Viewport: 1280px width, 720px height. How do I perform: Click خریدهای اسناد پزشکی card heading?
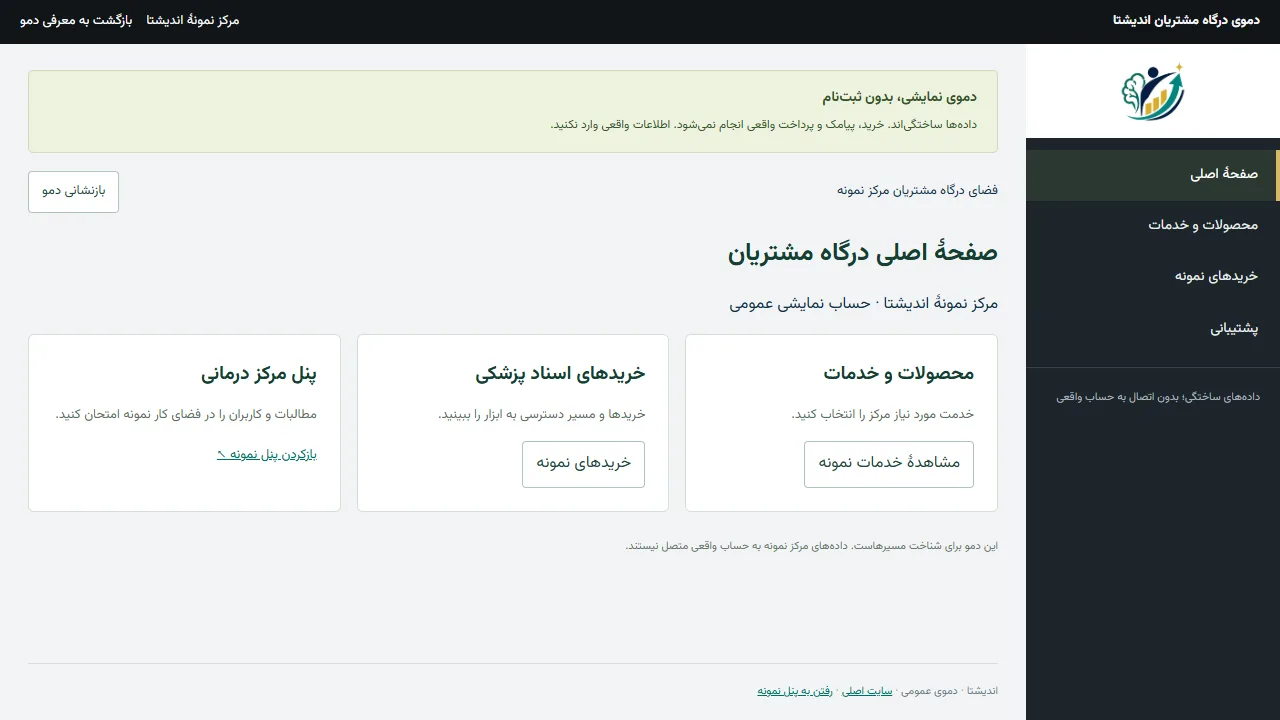tap(561, 374)
